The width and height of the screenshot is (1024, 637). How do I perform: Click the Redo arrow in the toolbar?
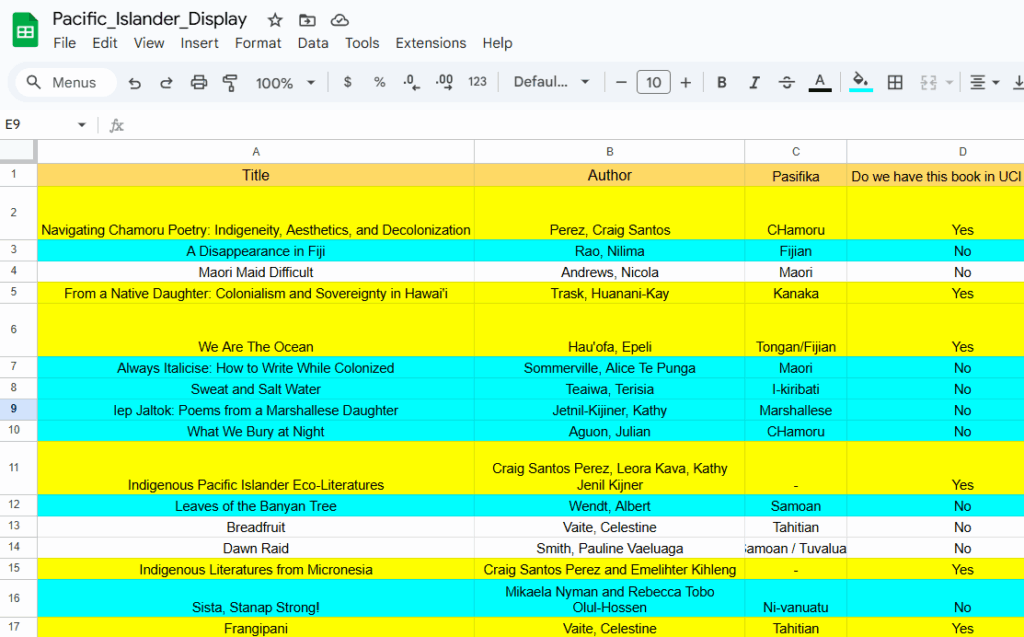pos(166,83)
